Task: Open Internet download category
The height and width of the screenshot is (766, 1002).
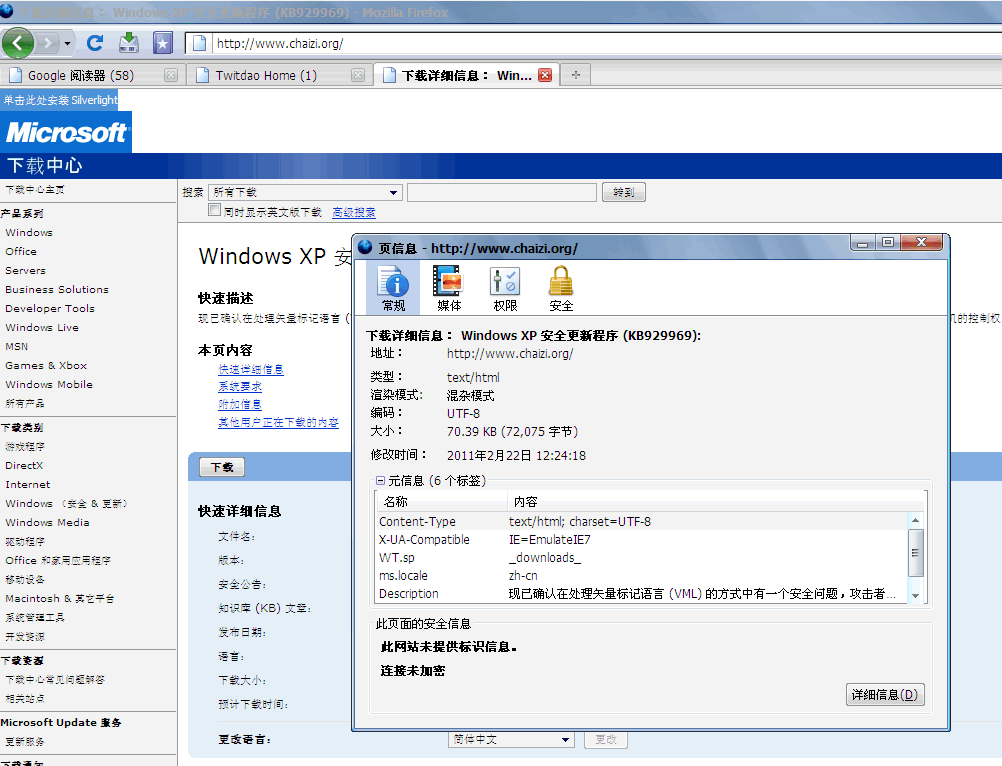Action: (27, 485)
